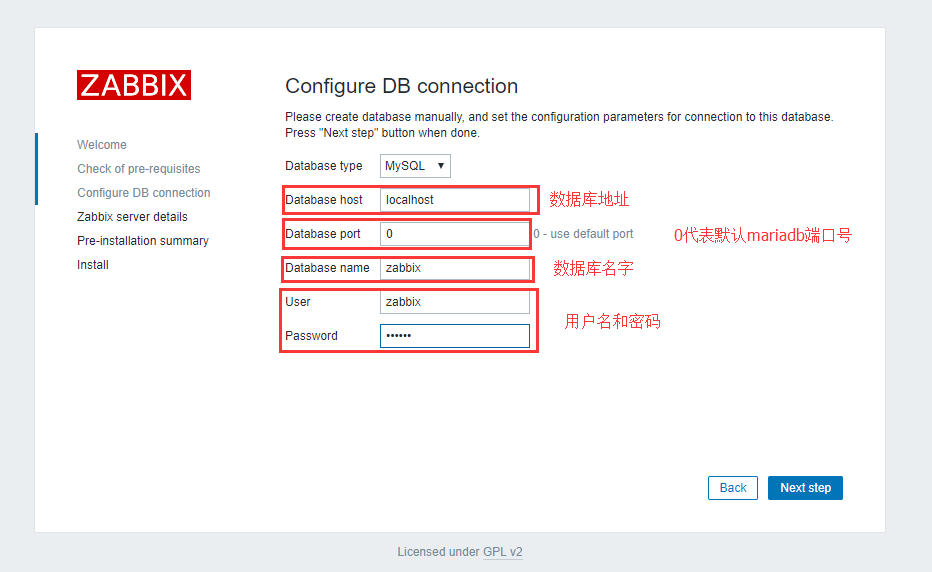The image size is (932, 572).
Task: Click the '0 - use default port' hint
Action: click(583, 234)
